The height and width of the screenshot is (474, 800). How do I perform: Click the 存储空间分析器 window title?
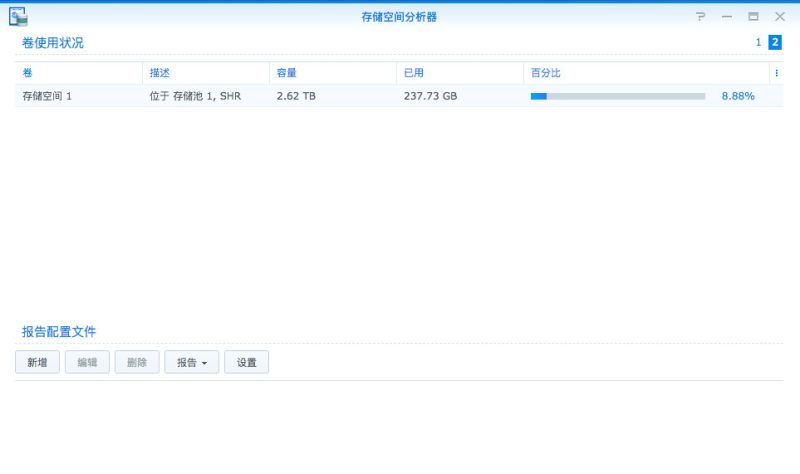coord(399,17)
